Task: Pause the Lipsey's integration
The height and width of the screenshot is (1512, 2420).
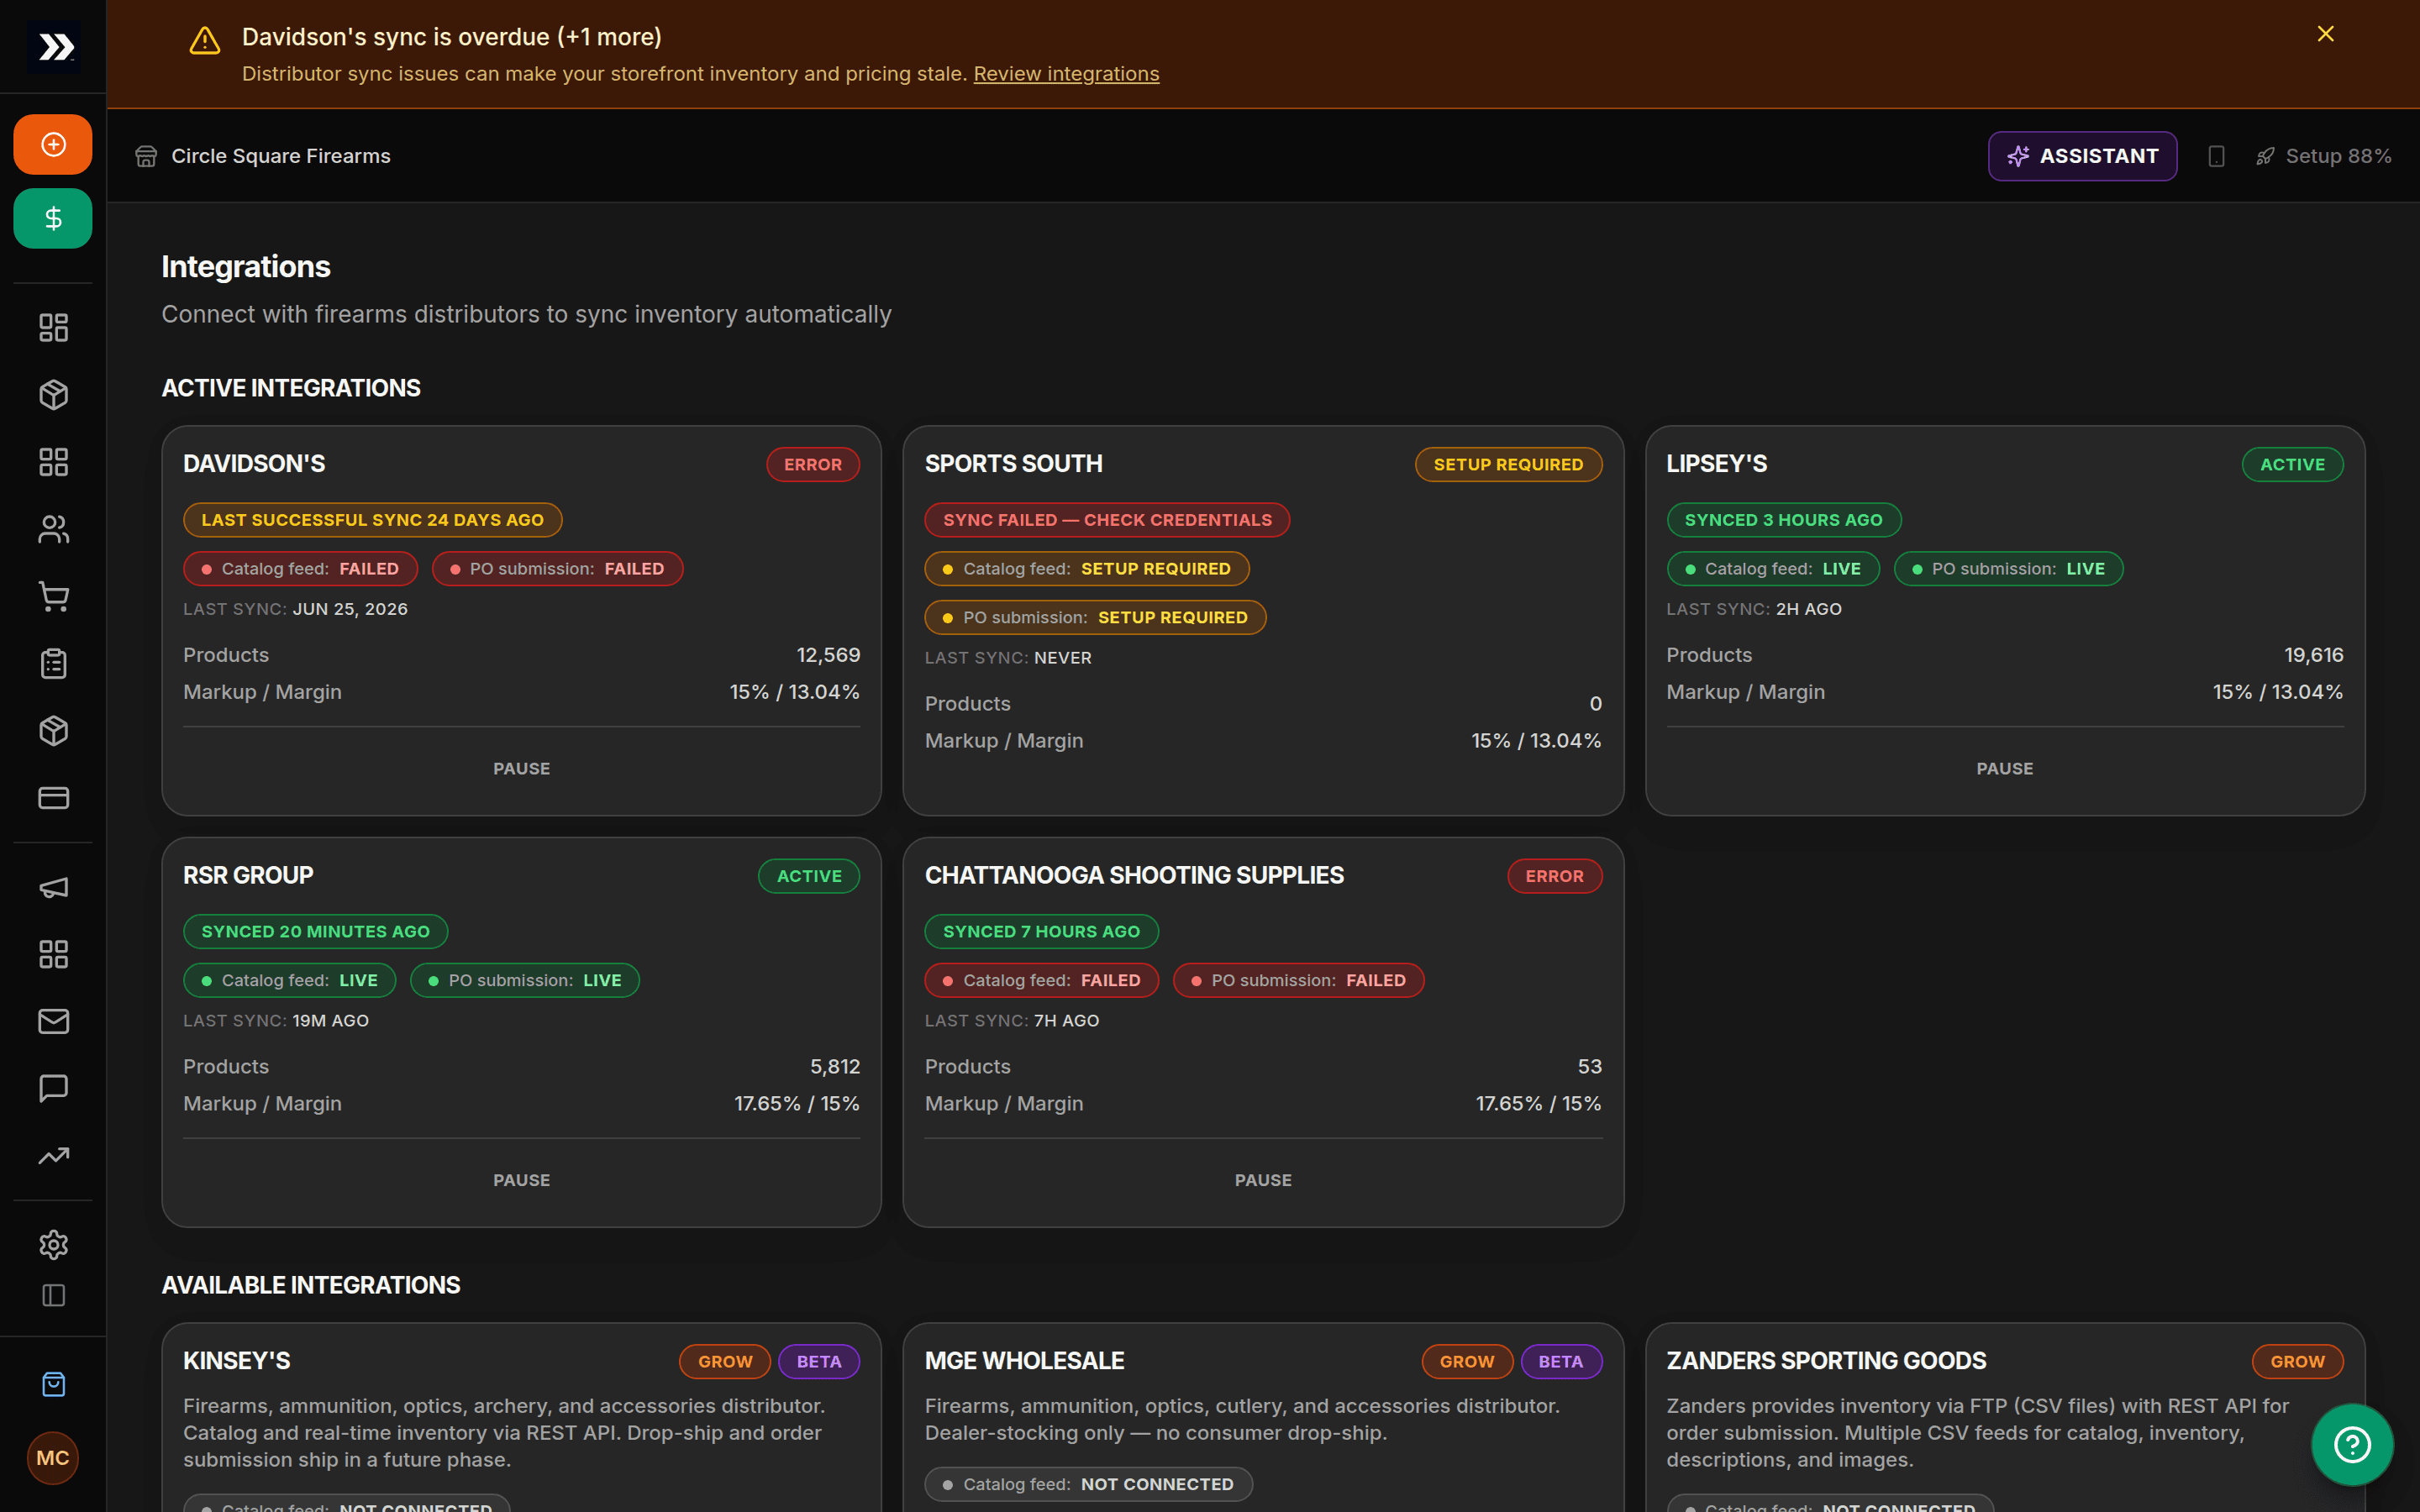Action: [x=2004, y=768]
